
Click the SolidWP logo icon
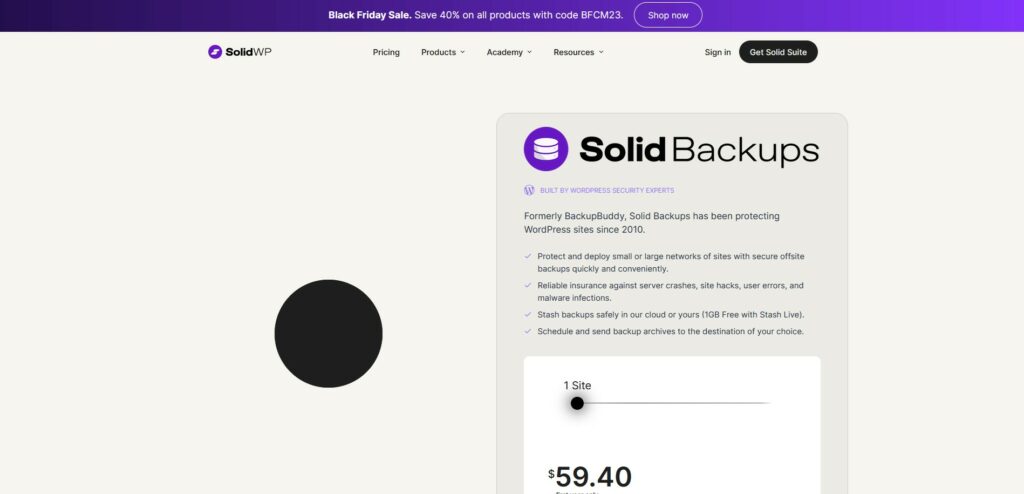(x=215, y=52)
